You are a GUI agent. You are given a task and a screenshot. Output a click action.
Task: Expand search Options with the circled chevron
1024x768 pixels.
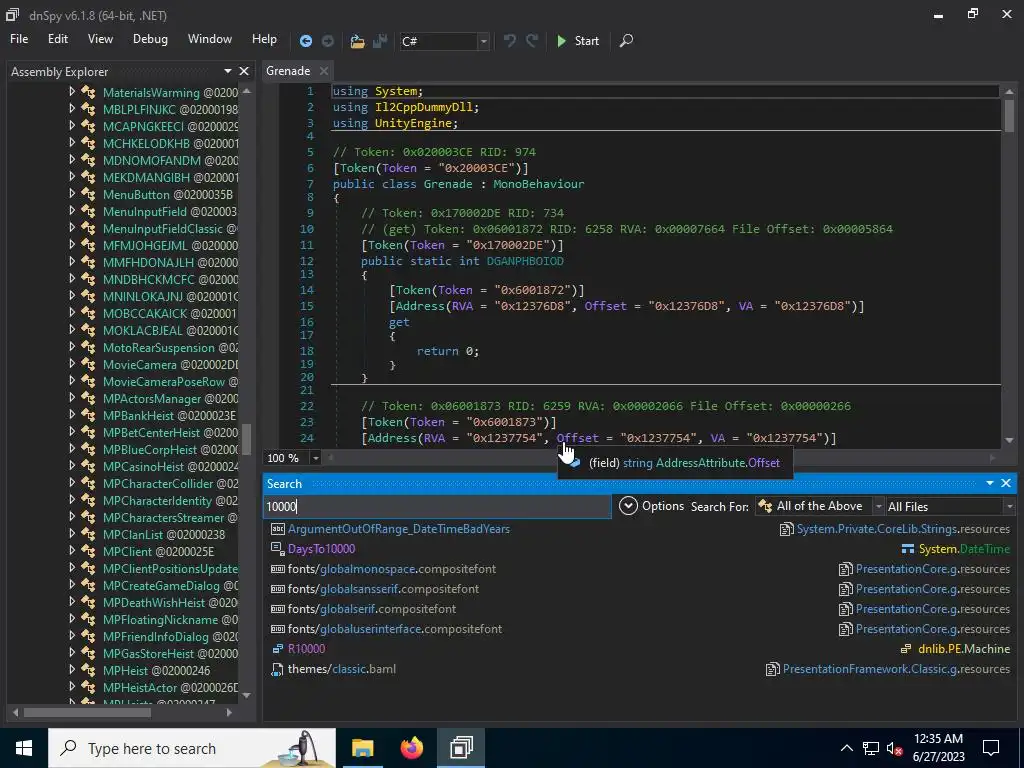pos(628,506)
